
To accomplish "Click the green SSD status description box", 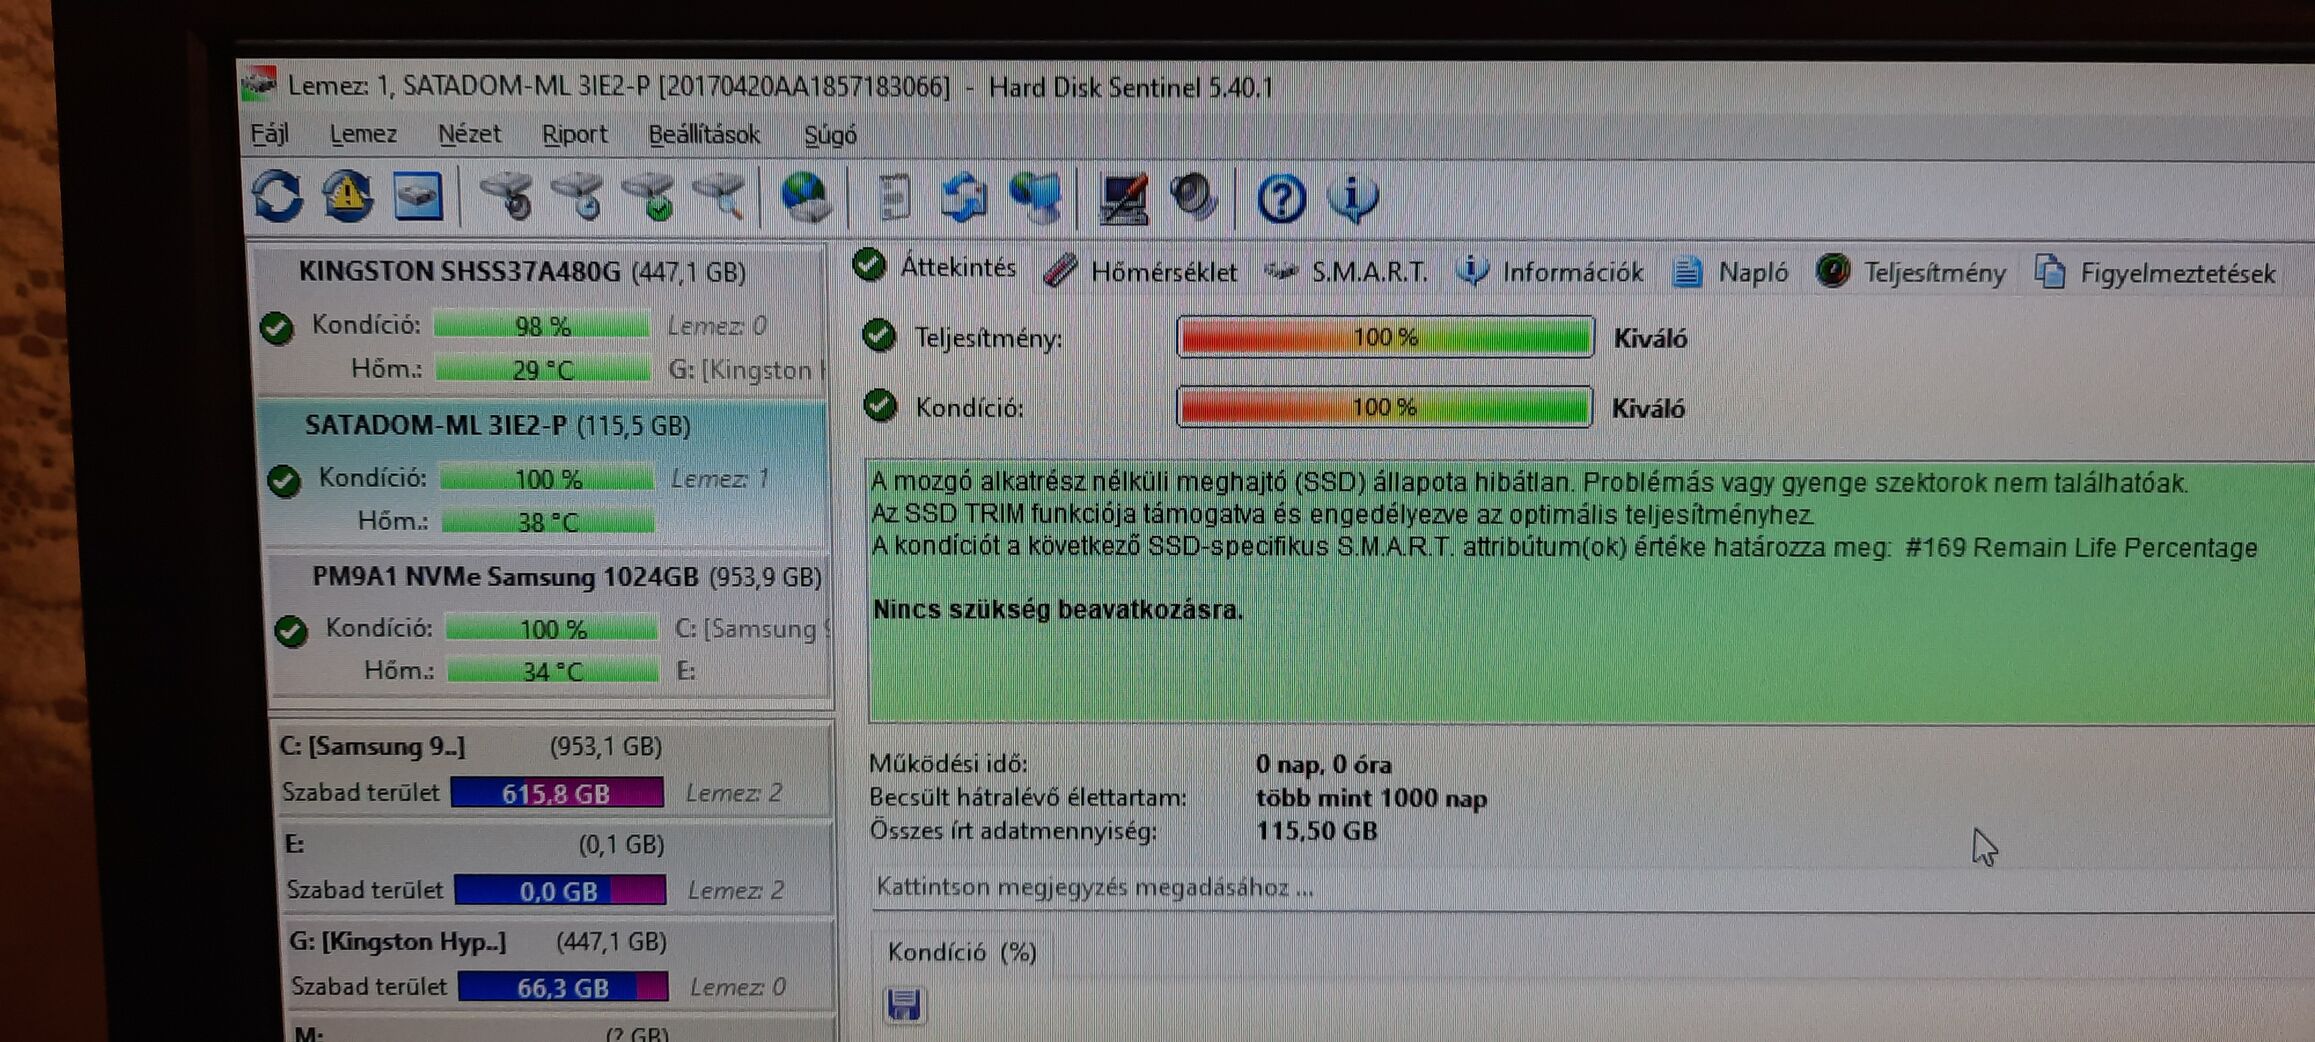I will coord(1590,592).
